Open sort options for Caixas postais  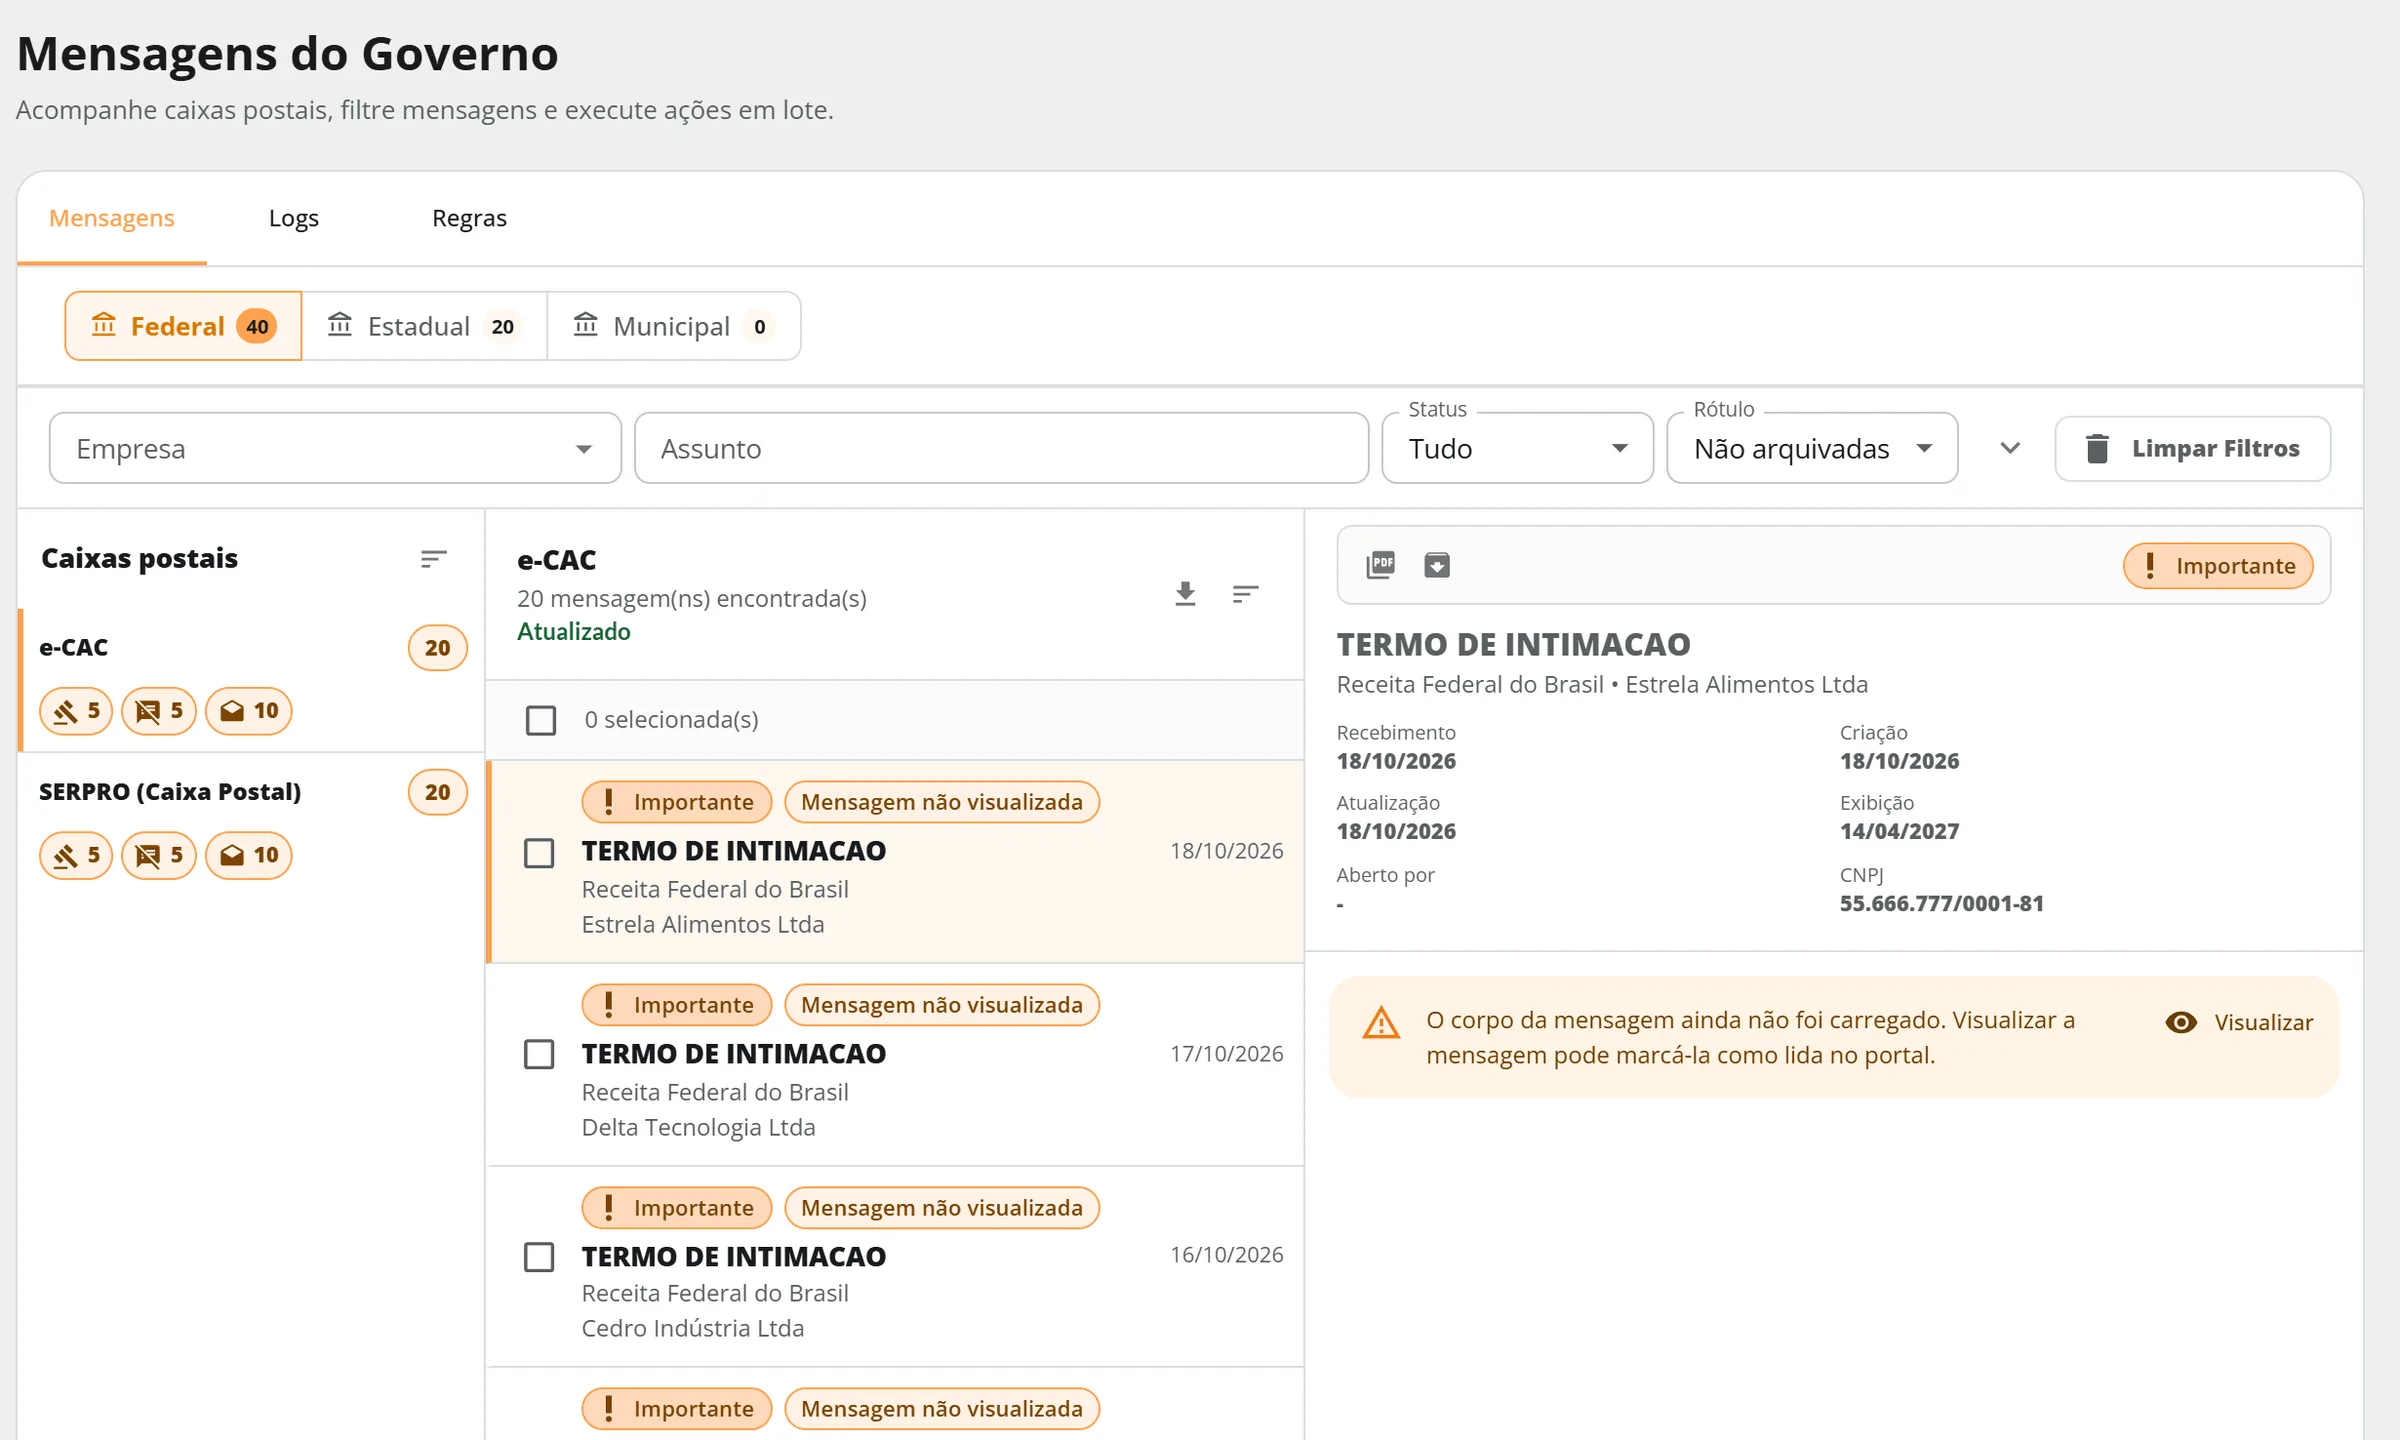[433, 559]
